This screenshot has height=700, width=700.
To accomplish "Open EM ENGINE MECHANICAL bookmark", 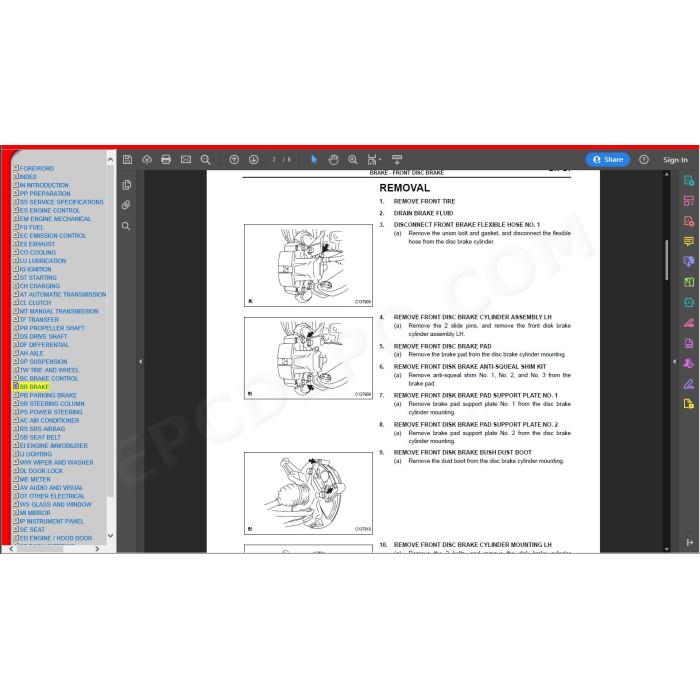I will pyautogui.click(x=55, y=219).
